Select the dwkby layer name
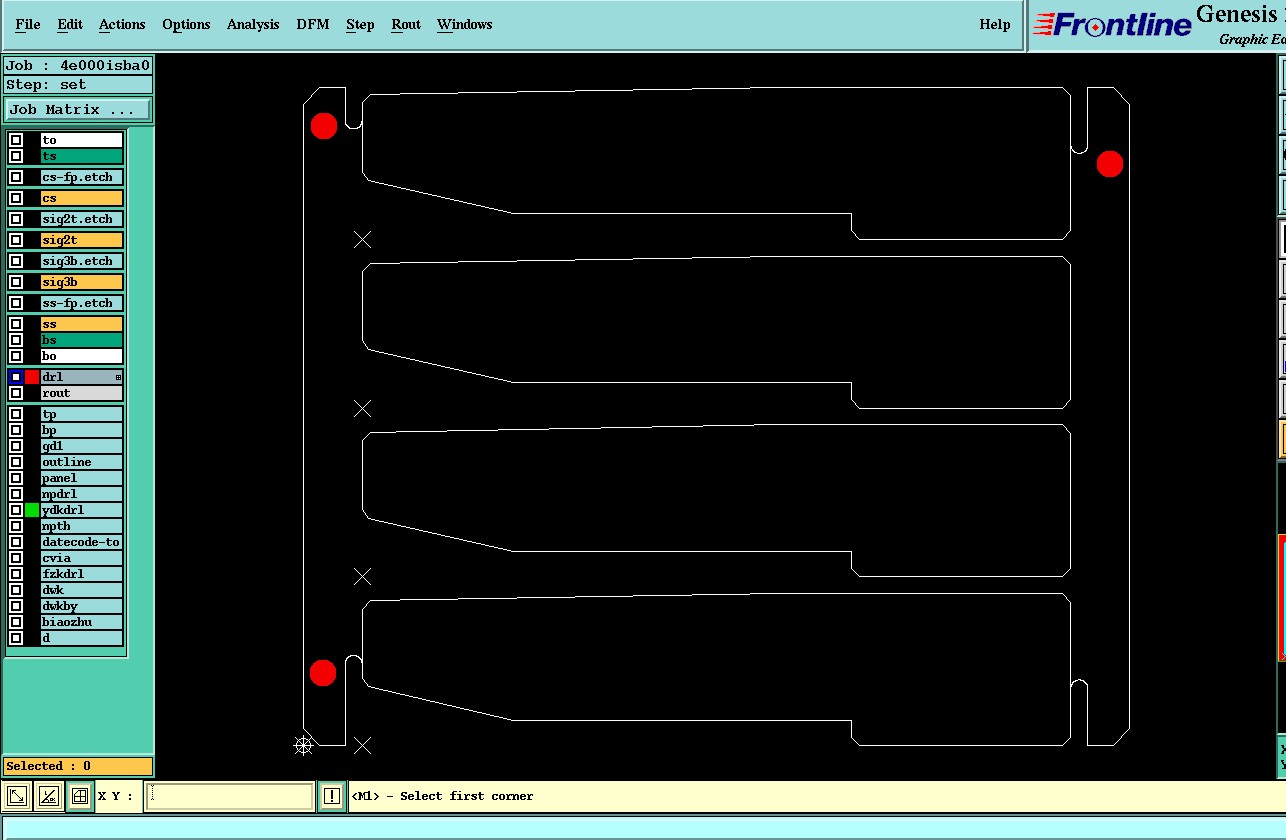The width and height of the screenshot is (1286, 840). coord(82,606)
